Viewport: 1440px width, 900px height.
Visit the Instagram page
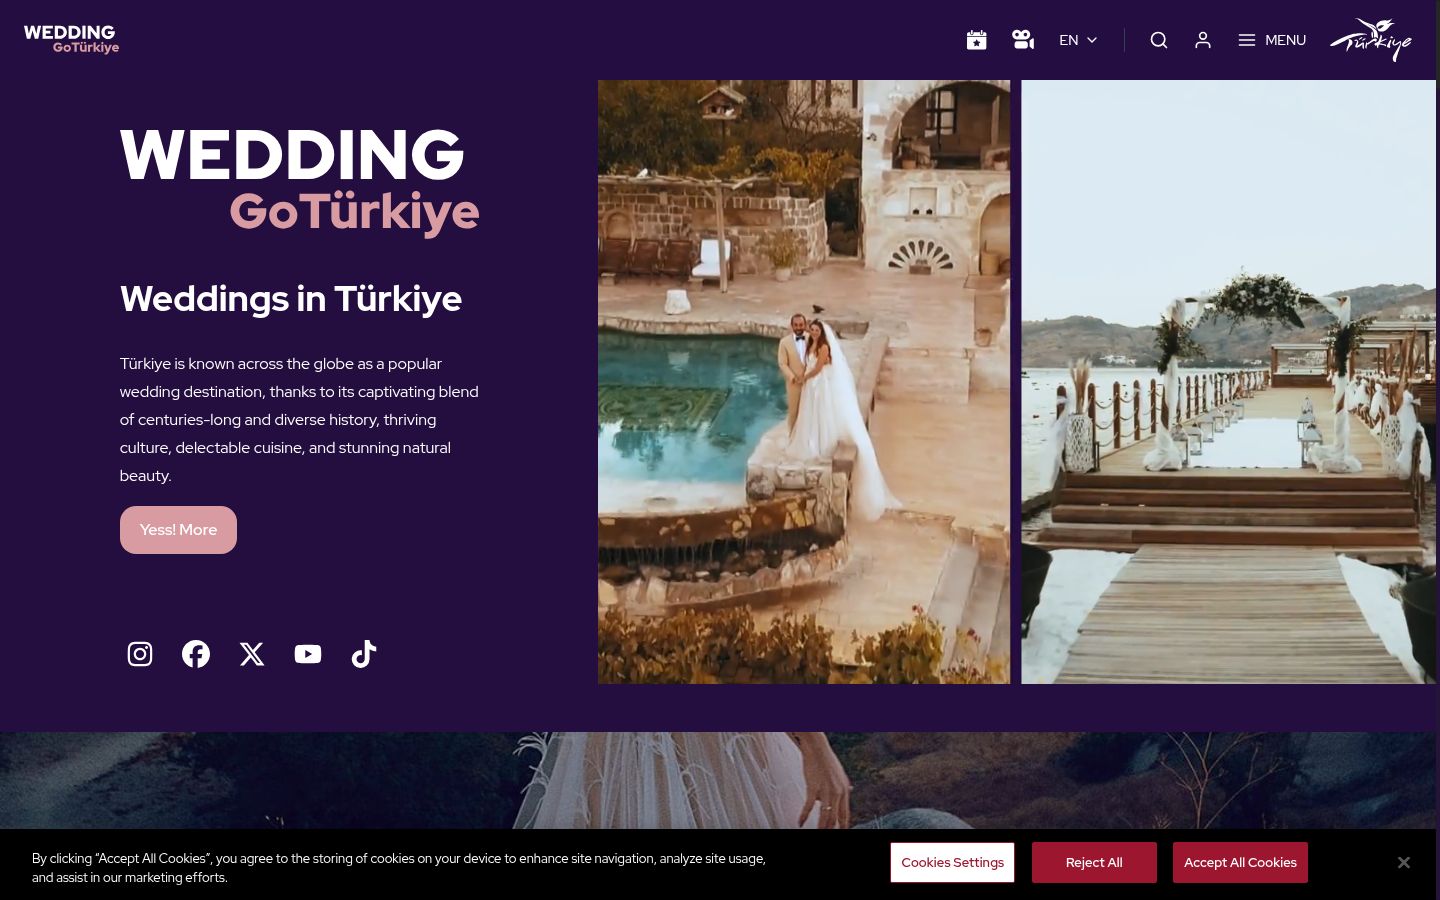click(140, 654)
